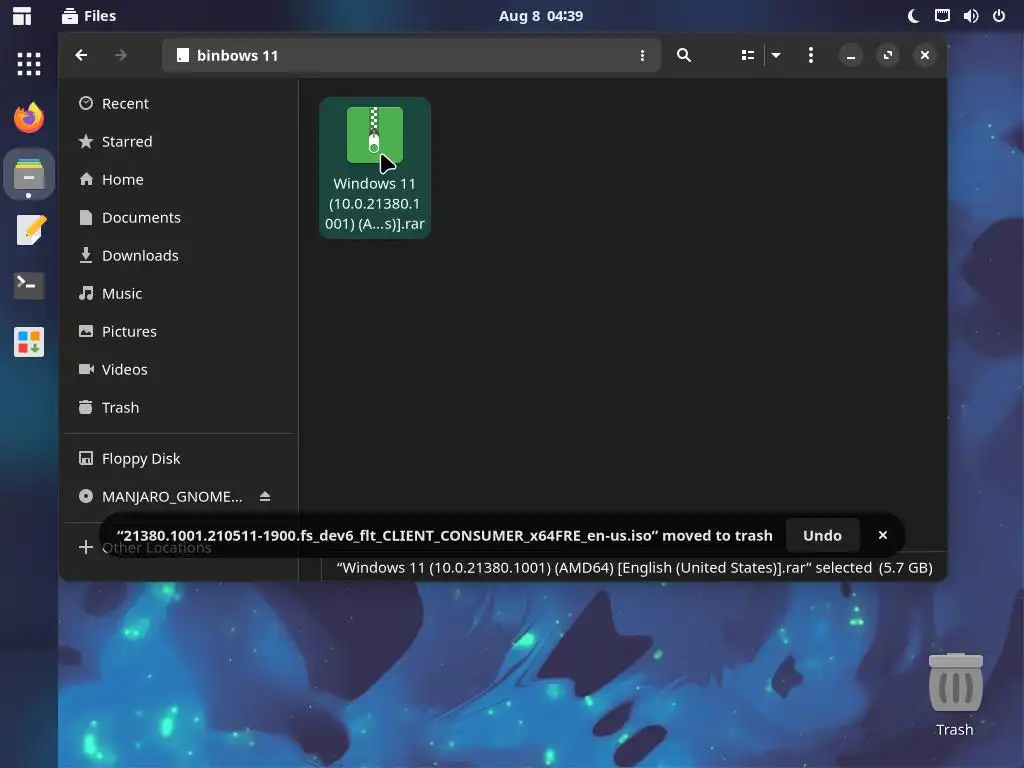
Task: Launch Firefox from the dock
Action: pyautogui.click(x=29, y=118)
